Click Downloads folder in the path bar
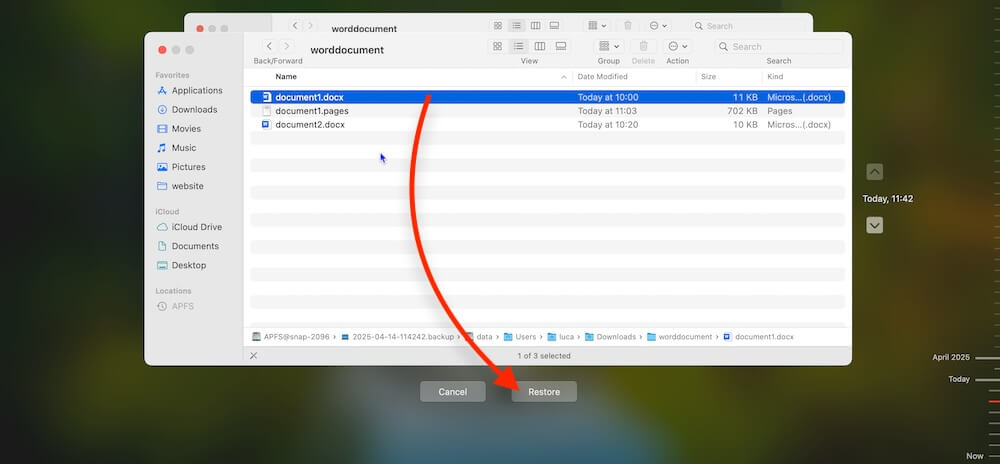 pos(610,337)
